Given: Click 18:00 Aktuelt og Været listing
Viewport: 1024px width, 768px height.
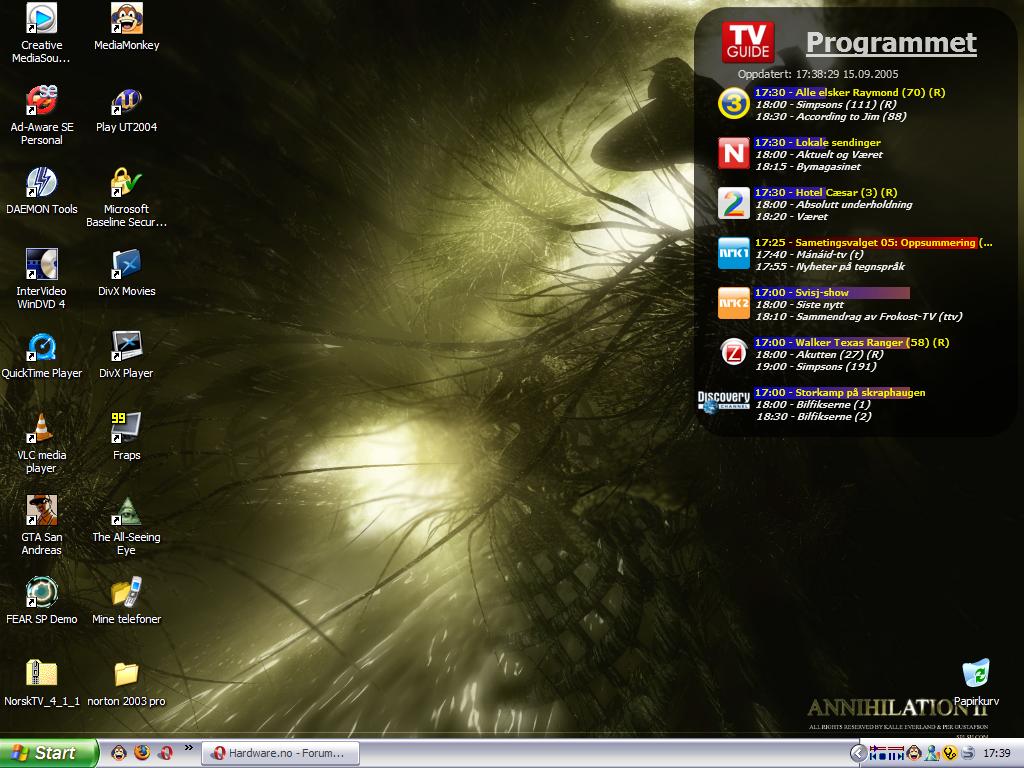Looking at the screenshot, I should pyautogui.click(x=819, y=155).
